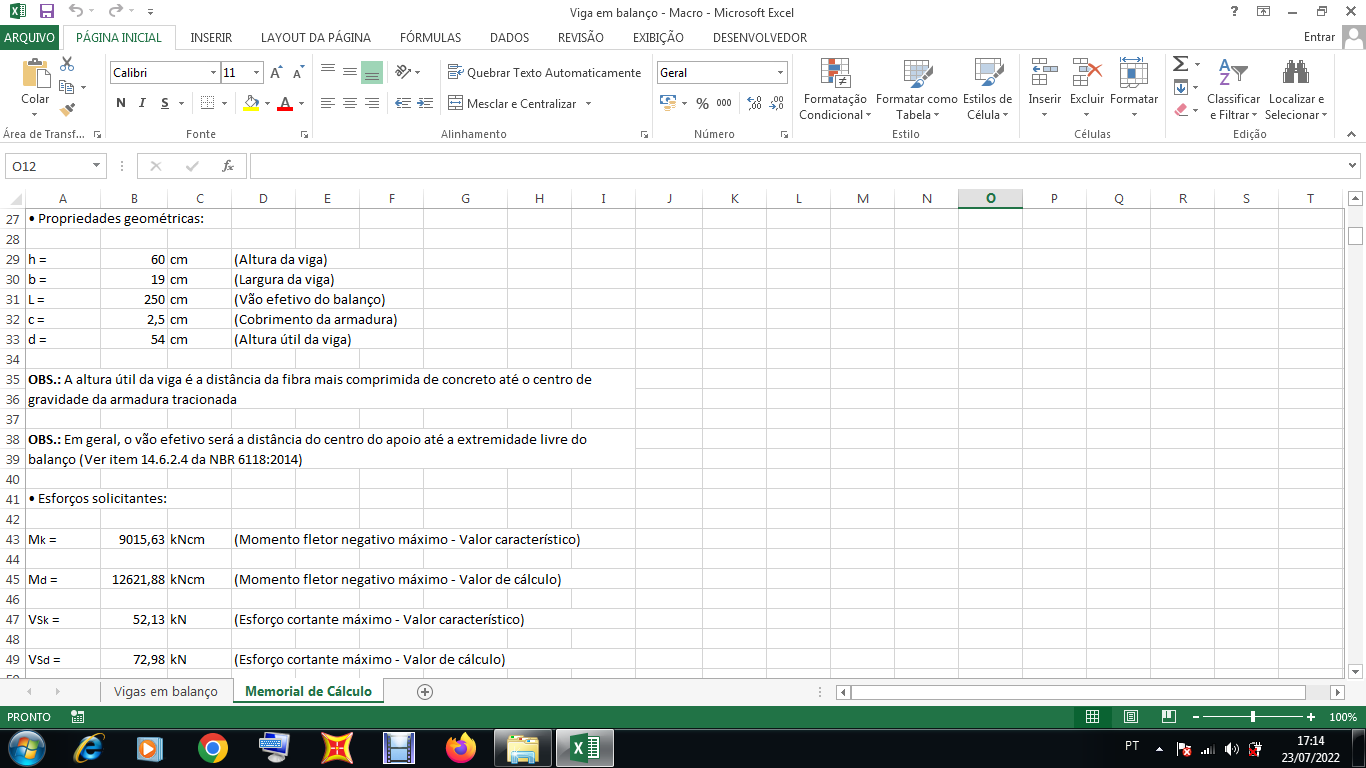Image resolution: width=1366 pixels, height=768 pixels.
Task: Click the macro recording icon in status bar
Action: click(78, 717)
